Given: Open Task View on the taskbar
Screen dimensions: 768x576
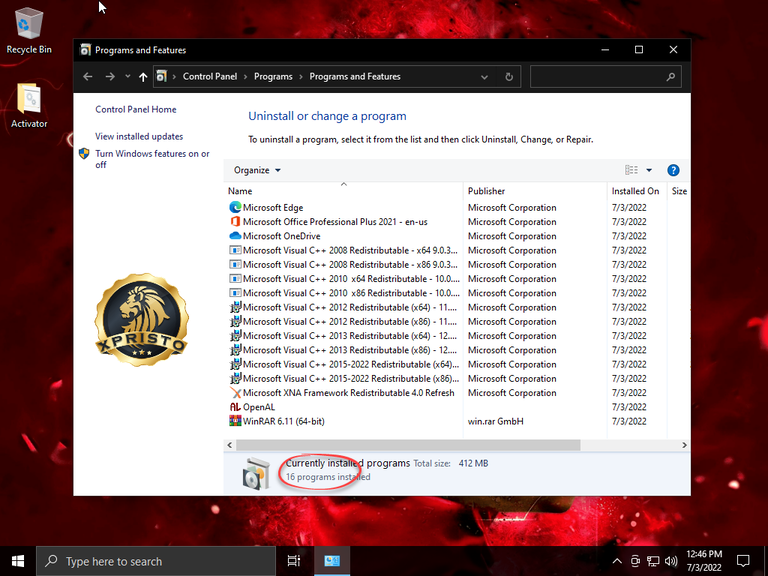Looking at the screenshot, I should point(294,561).
